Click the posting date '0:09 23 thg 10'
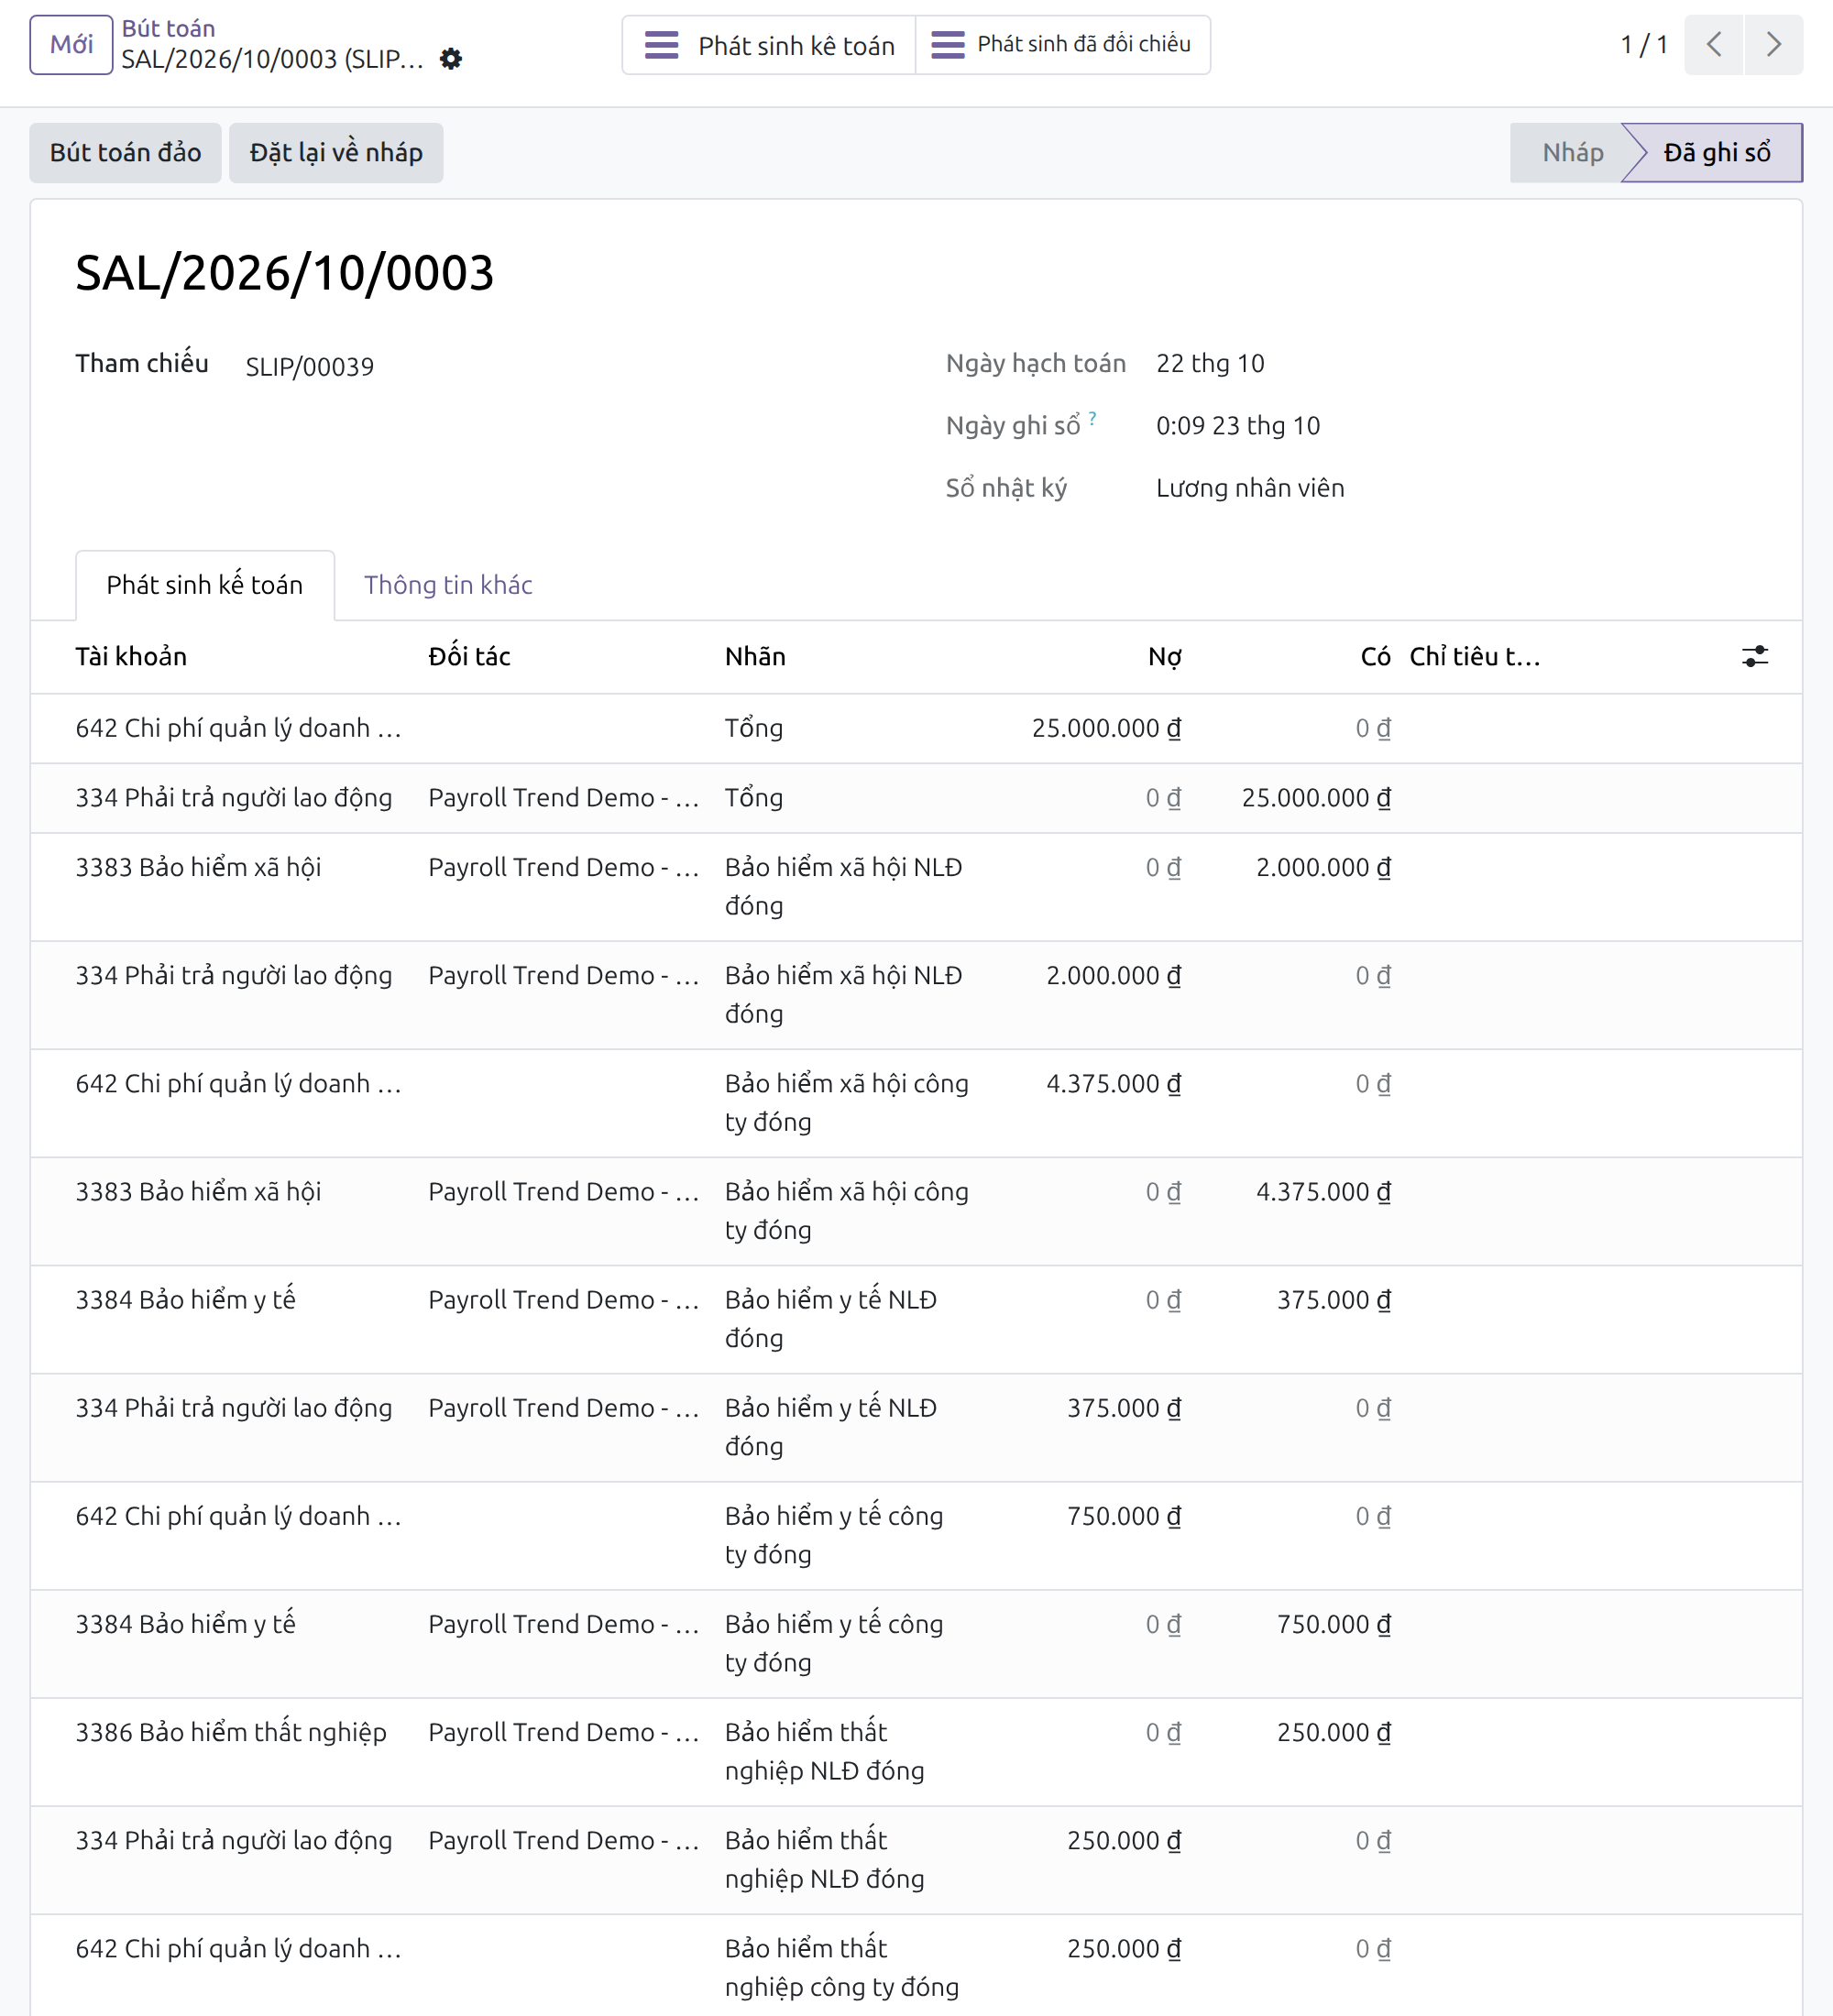 (1238, 426)
